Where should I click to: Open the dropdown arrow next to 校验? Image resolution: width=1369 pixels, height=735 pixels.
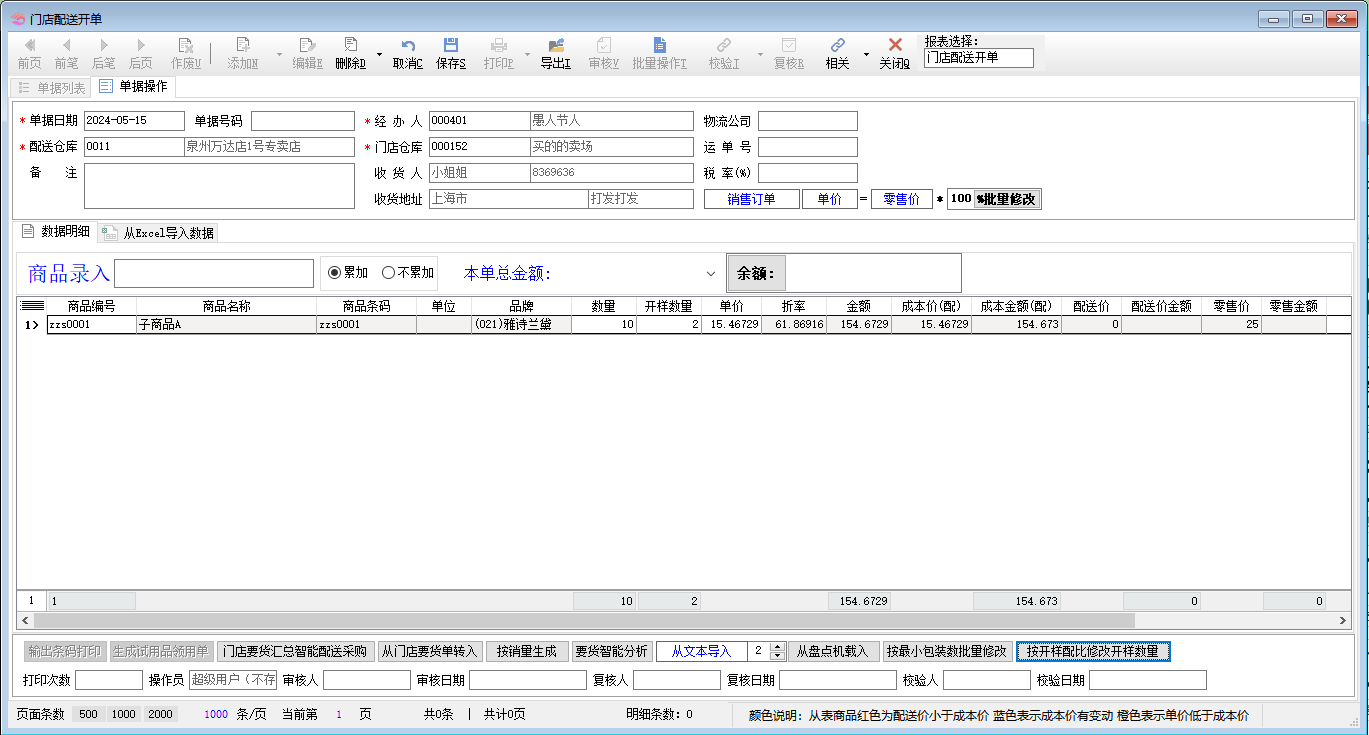tap(760, 53)
